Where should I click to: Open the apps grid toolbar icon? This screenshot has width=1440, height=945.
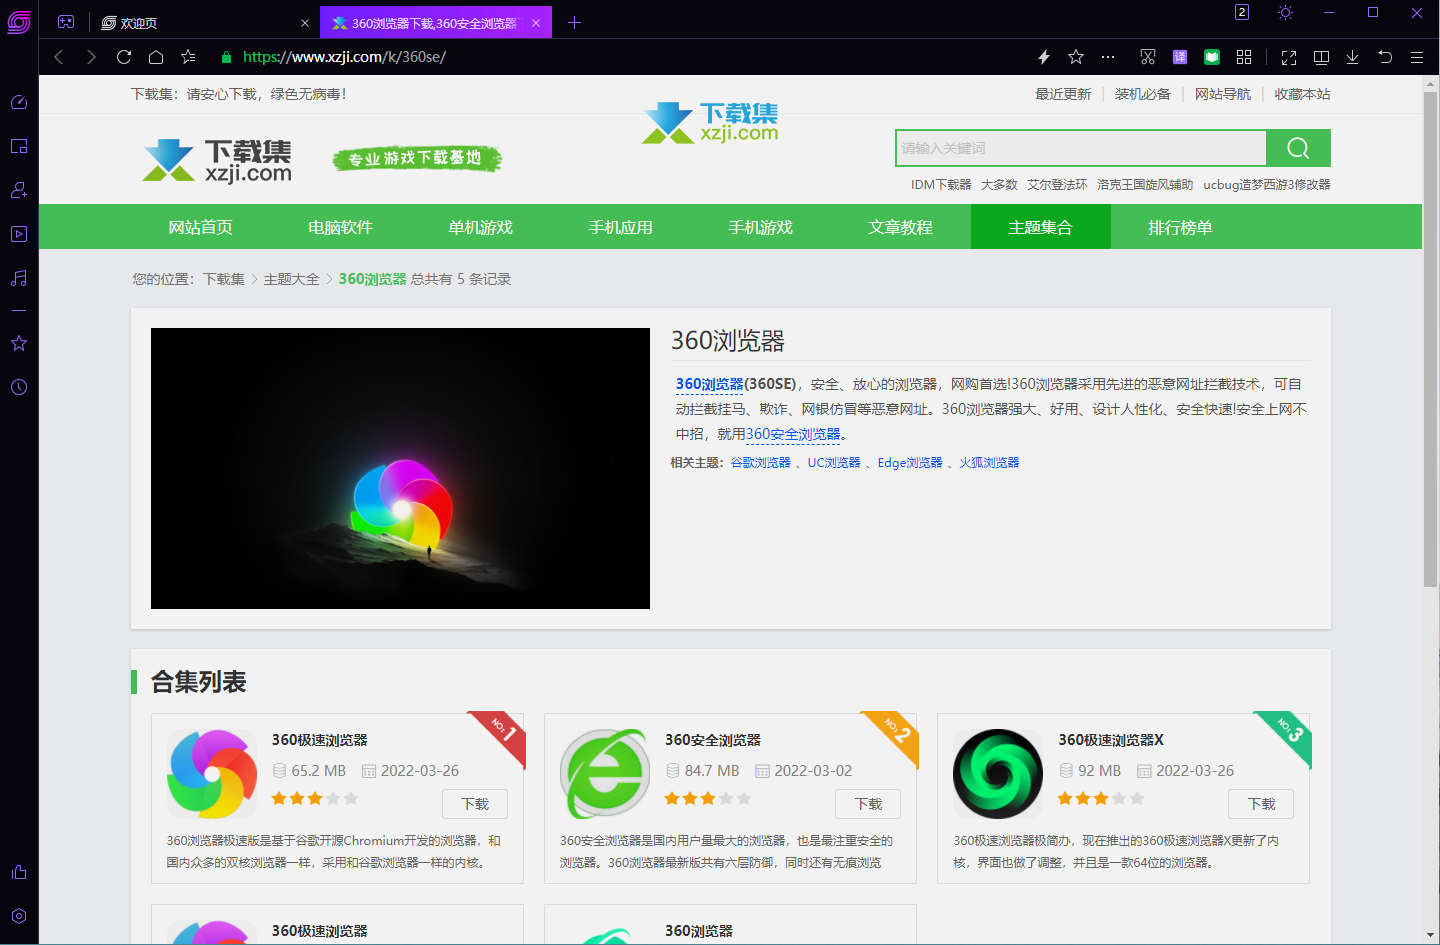(1244, 57)
